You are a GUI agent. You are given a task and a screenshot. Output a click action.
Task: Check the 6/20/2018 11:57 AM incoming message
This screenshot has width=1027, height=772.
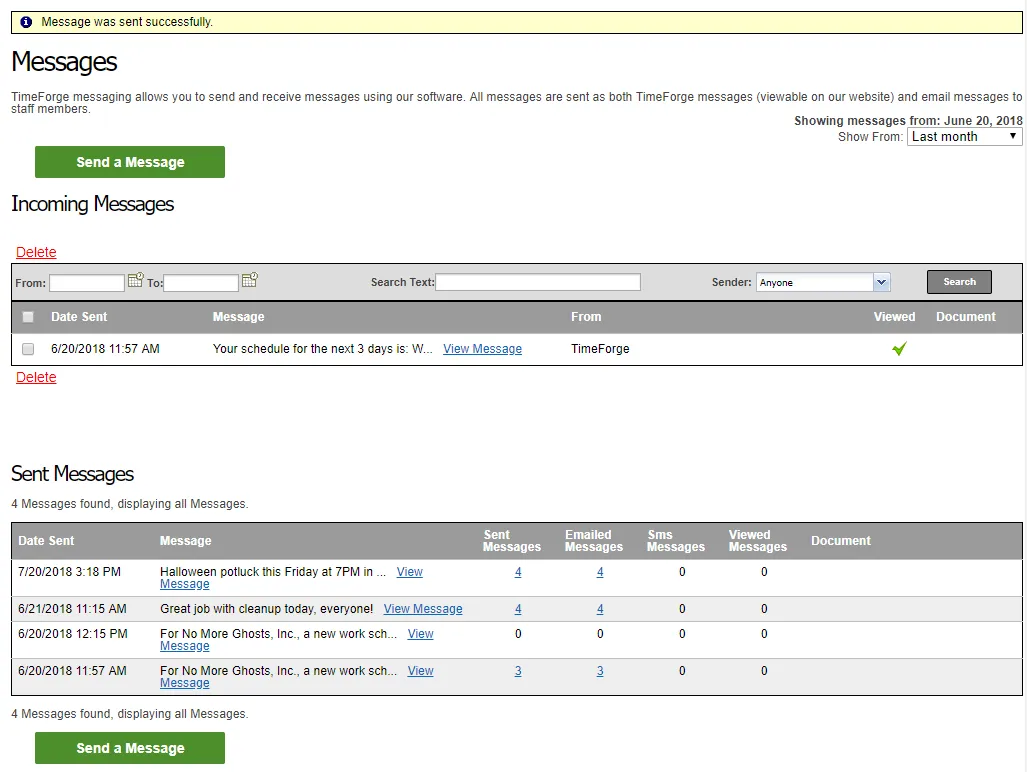tap(28, 349)
